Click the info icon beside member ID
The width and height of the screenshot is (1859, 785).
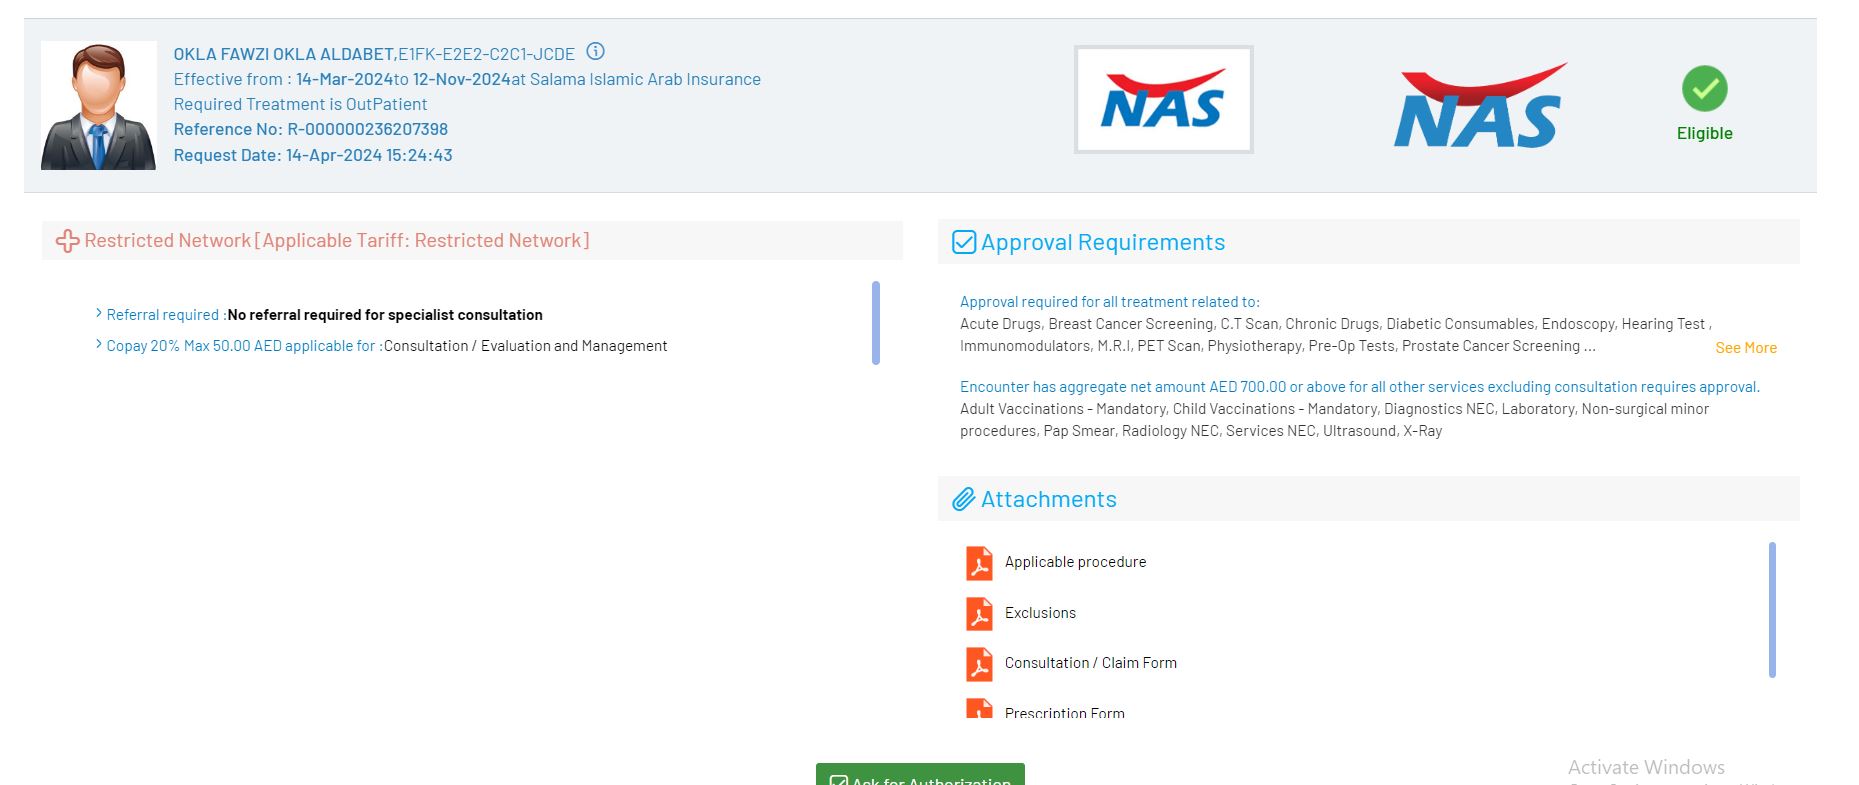coord(595,52)
